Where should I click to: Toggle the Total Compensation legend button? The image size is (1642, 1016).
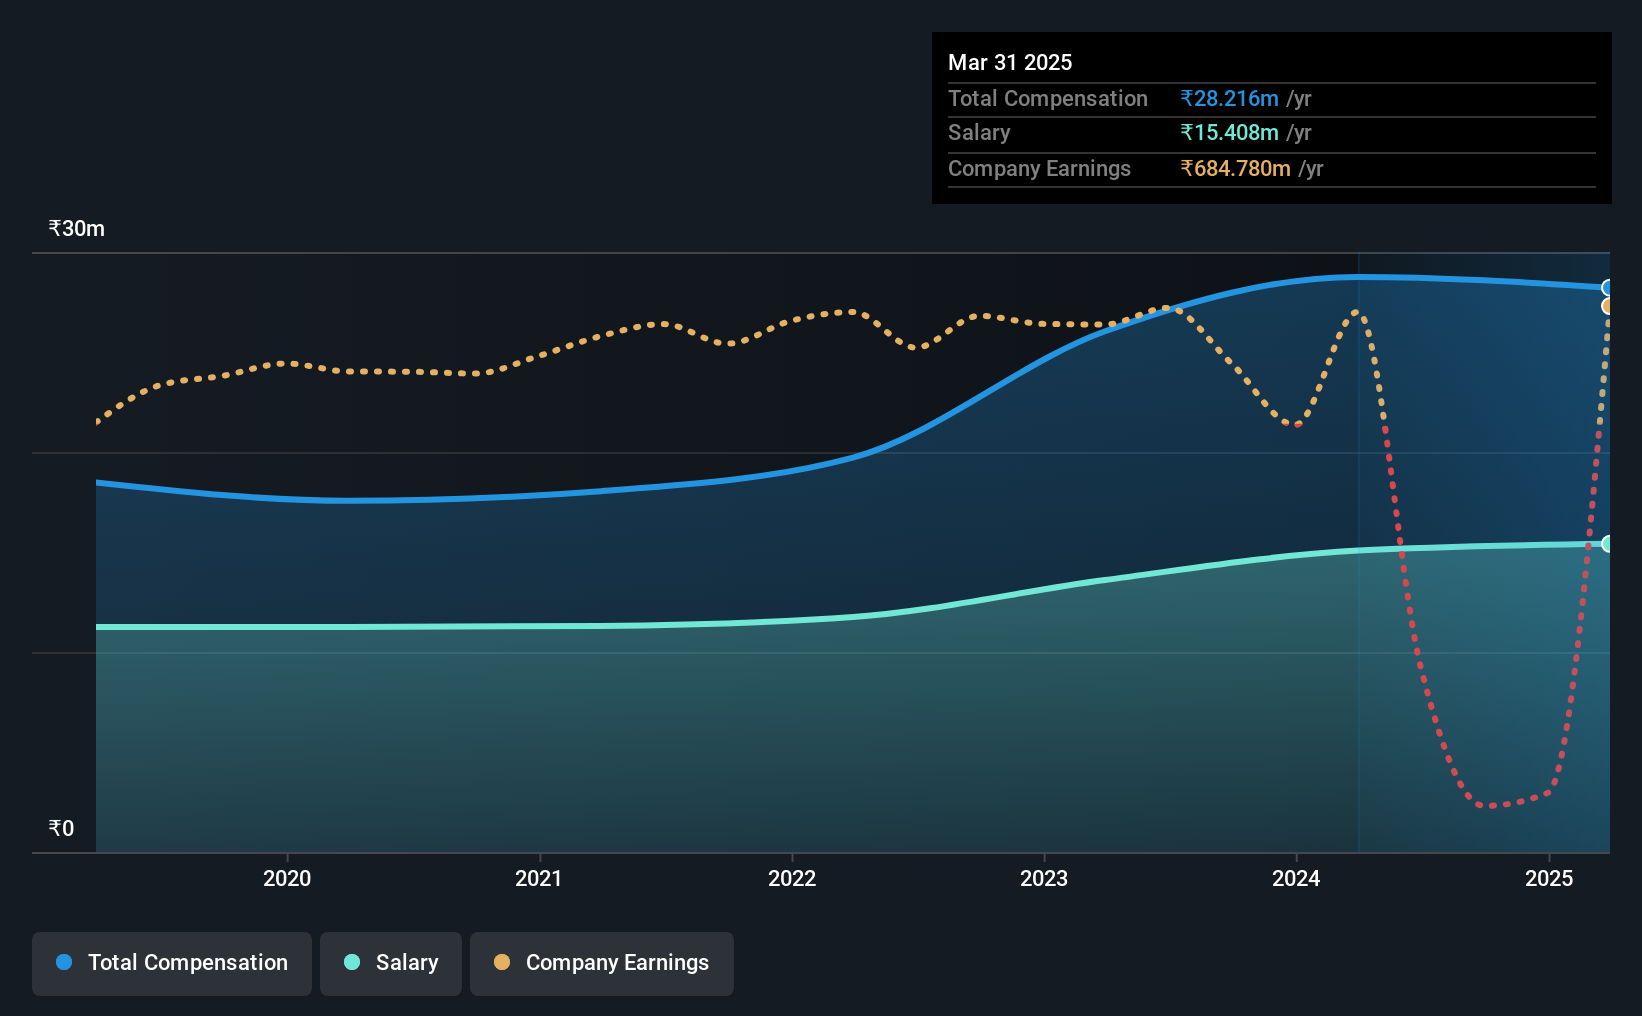pos(171,963)
